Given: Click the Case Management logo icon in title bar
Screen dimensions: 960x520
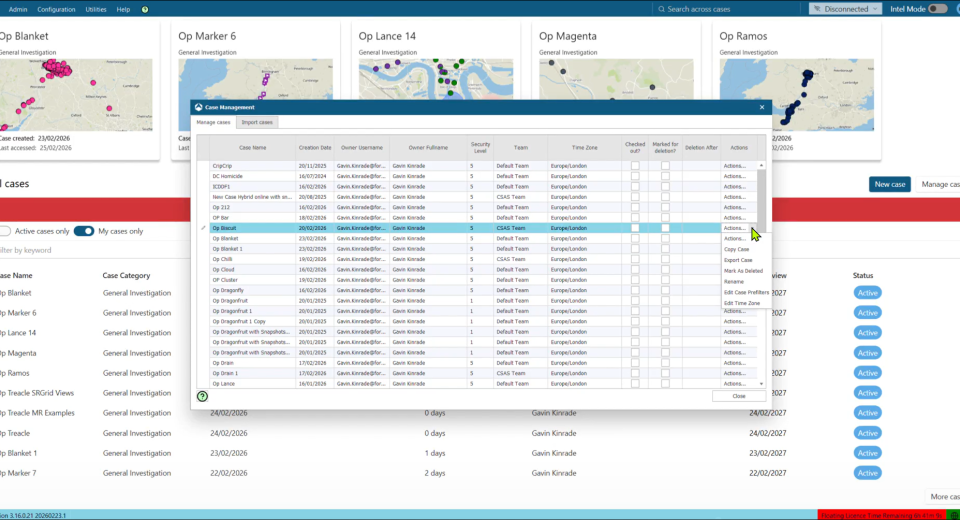Looking at the screenshot, I should click(198, 107).
